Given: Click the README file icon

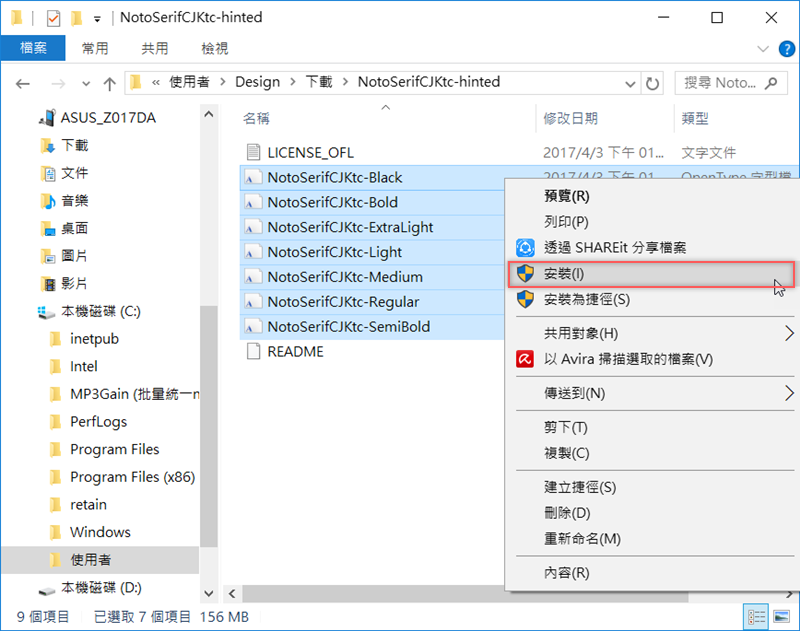Looking at the screenshot, I should coord(253,351).
